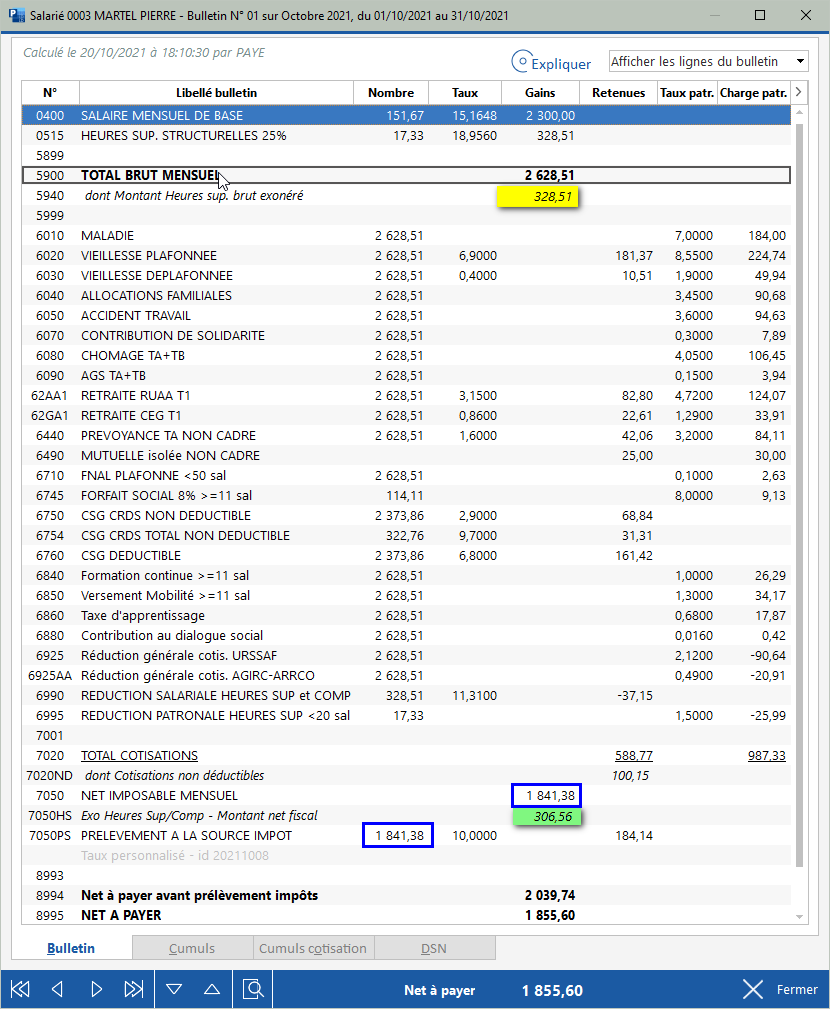Select the VIEILLESSE PLAFONNEE row

(x=406, y=255)
